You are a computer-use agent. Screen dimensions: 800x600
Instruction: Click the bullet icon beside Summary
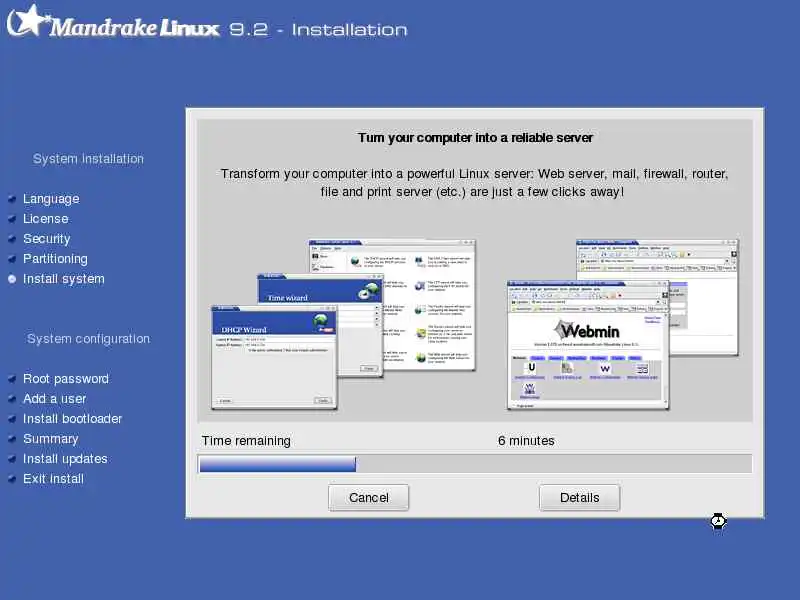pyautogui.click(x=12, y=439)
